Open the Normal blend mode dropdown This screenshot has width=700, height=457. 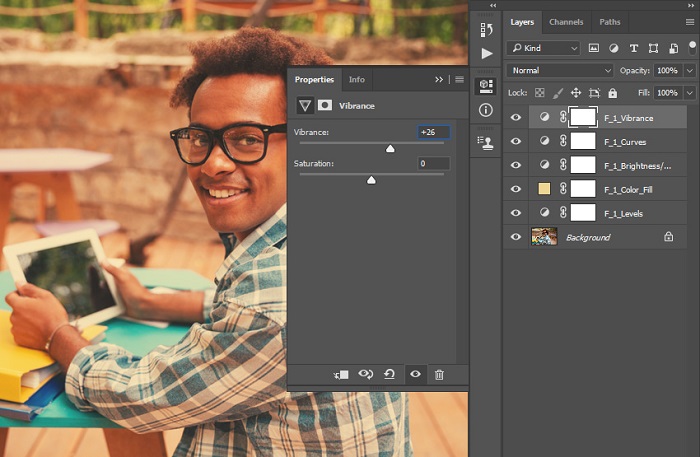tap(561, 71)
